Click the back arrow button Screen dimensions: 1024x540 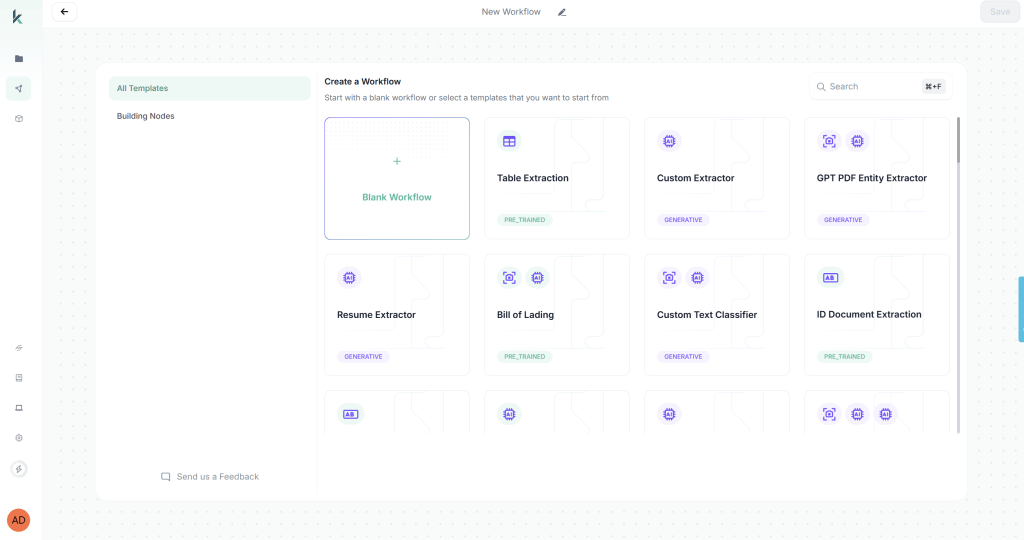click(x=64, y=12)
